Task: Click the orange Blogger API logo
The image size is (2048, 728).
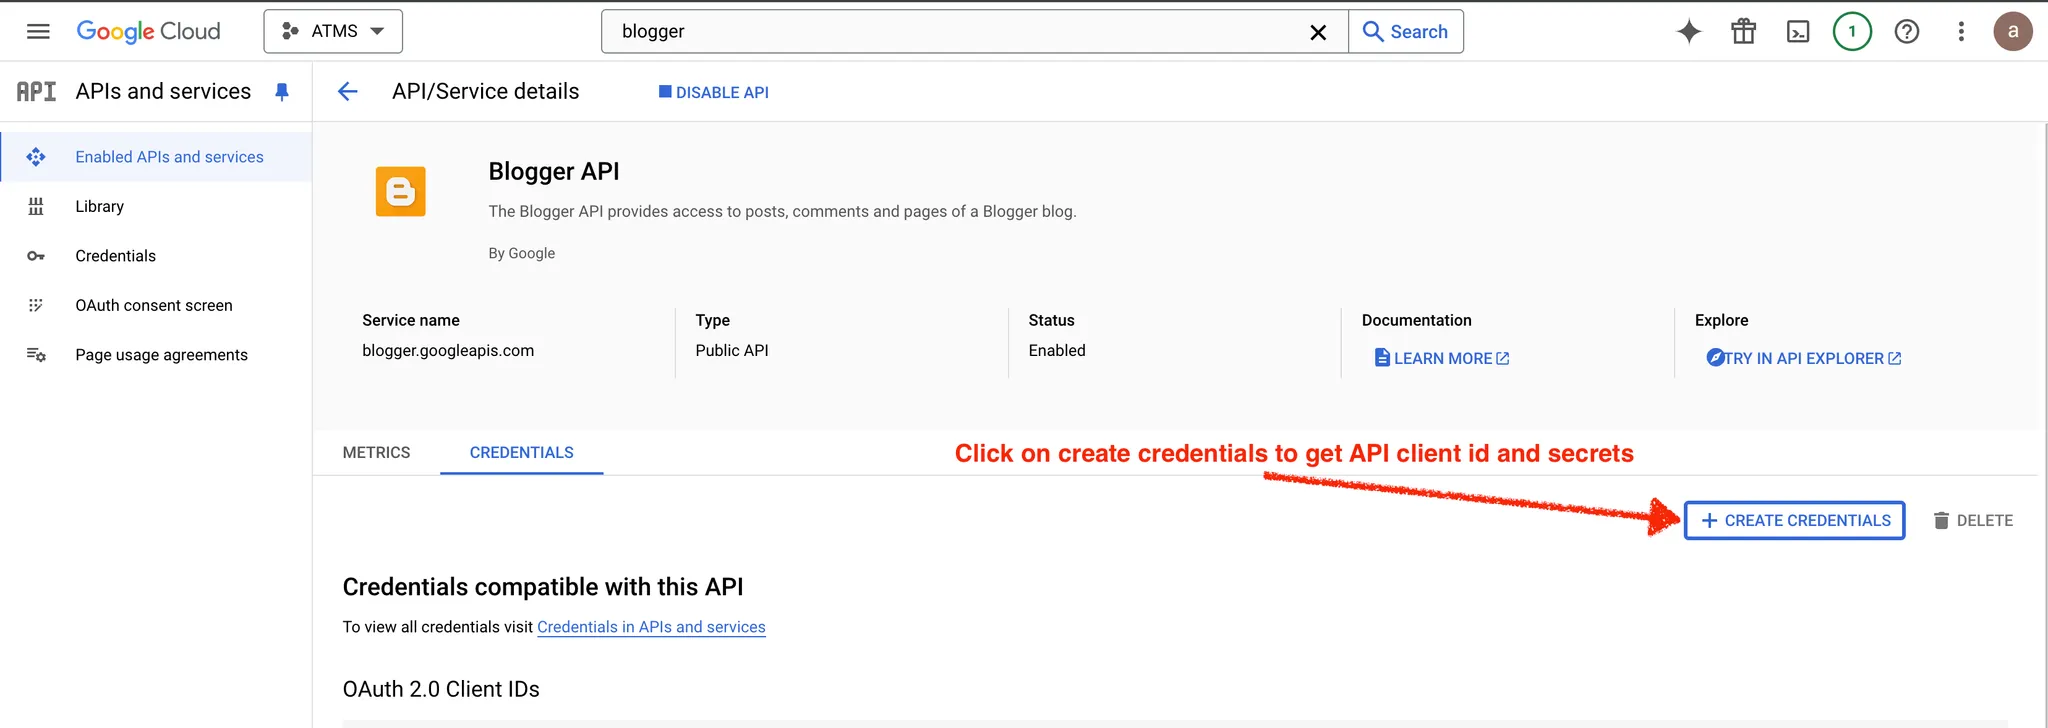Action: (x=401, y=191)
